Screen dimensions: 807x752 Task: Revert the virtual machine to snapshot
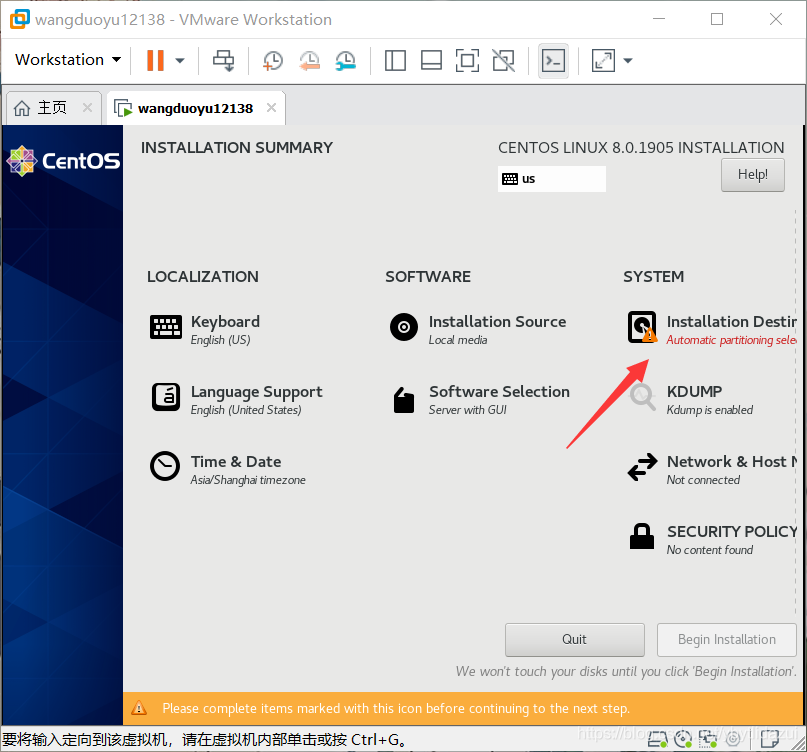coord(309,60)
